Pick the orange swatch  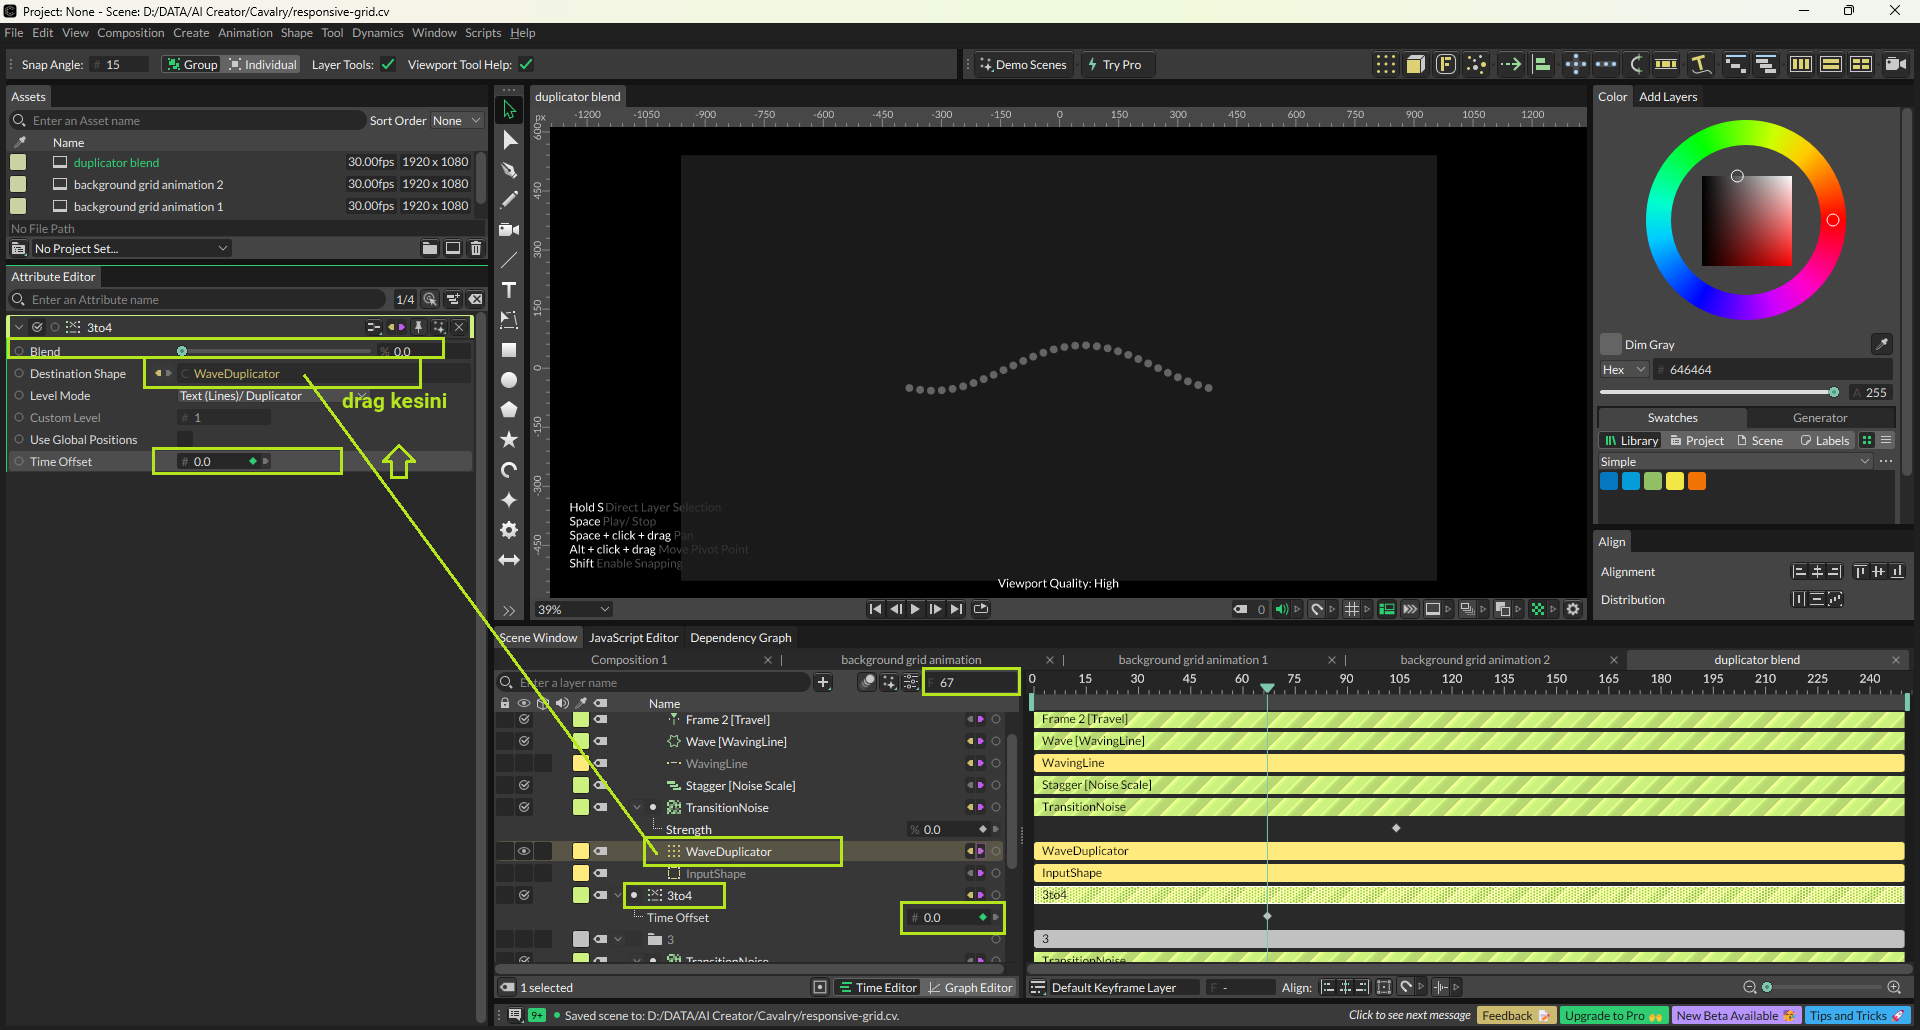[1697, 481]
